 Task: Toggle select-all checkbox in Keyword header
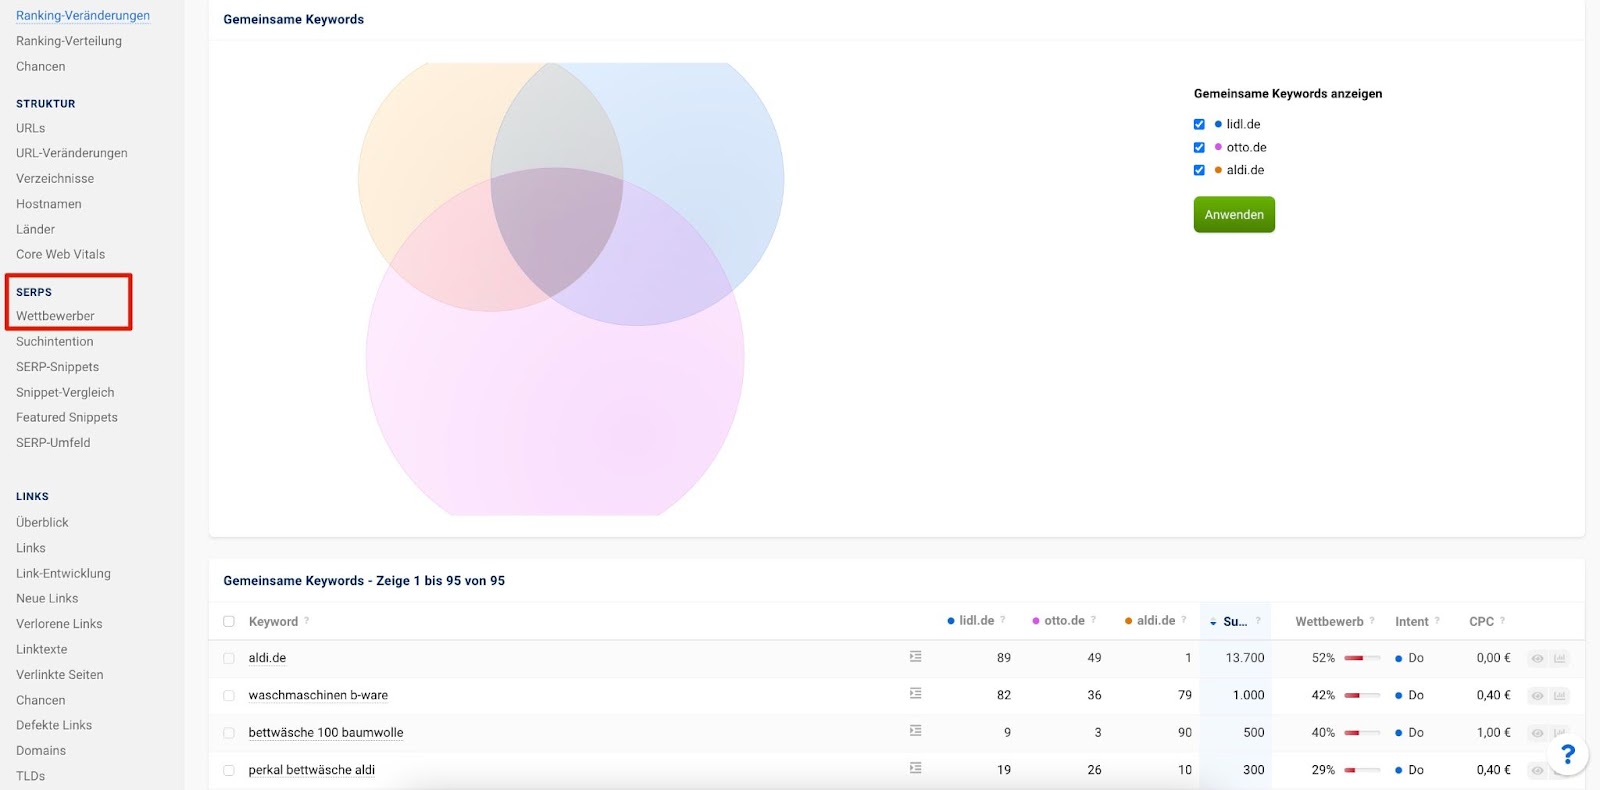point(229,621)
